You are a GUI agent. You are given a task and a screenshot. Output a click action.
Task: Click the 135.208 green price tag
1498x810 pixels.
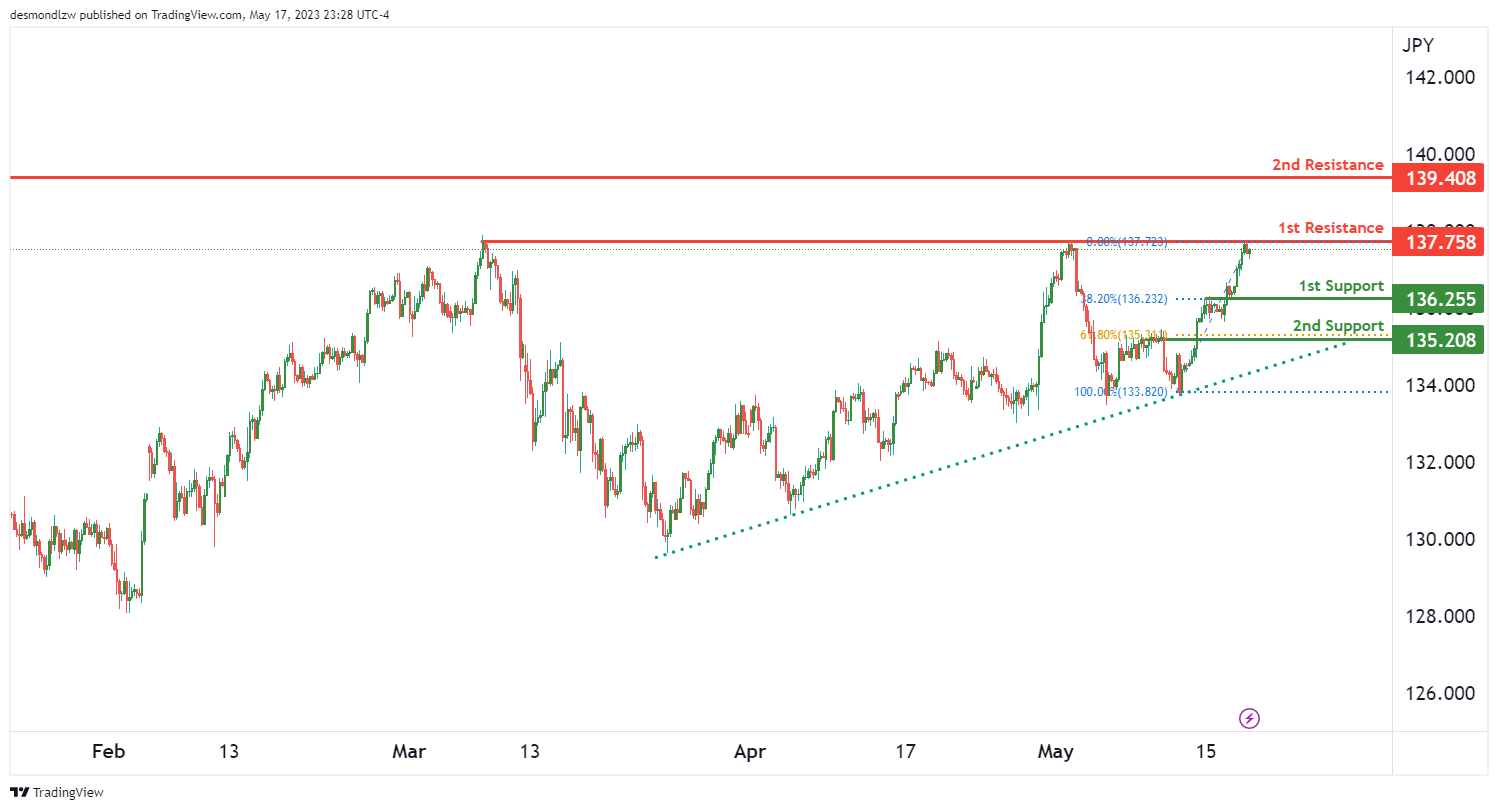[x=1441, y=340]
